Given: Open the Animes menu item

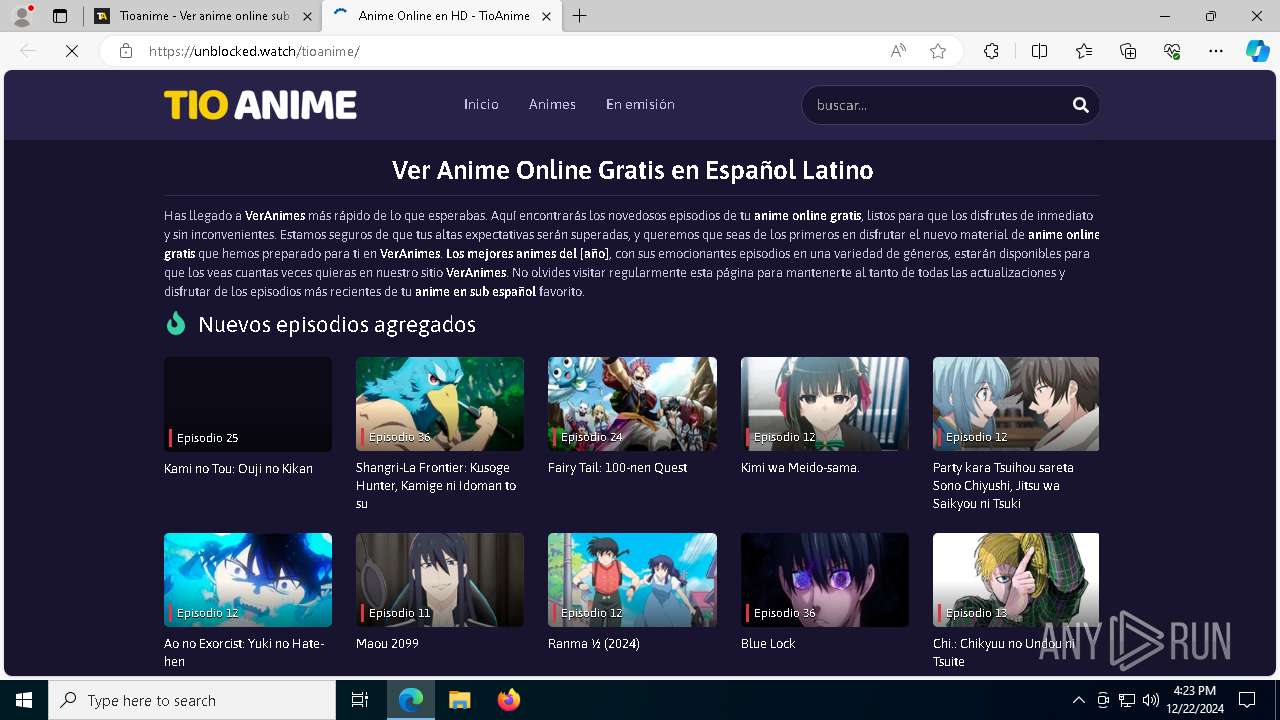Looking at the screenshot, I should click(x=552, y=104).
